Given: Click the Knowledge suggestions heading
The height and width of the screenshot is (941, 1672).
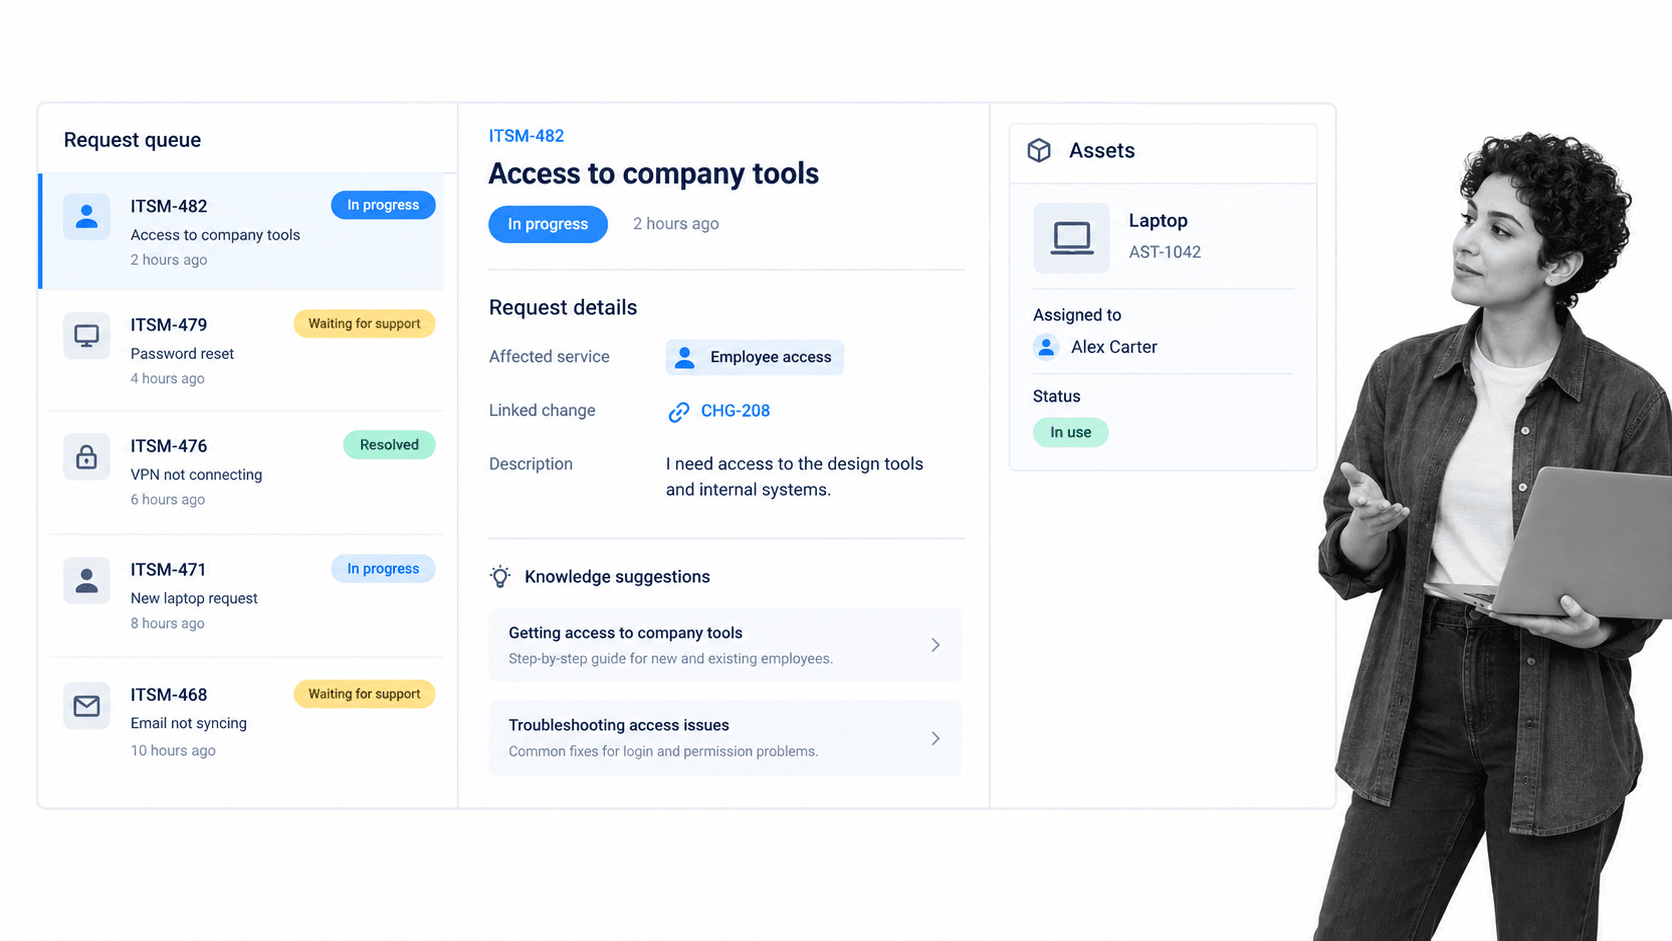Looking at the screenshot, I should pos(617,577).
